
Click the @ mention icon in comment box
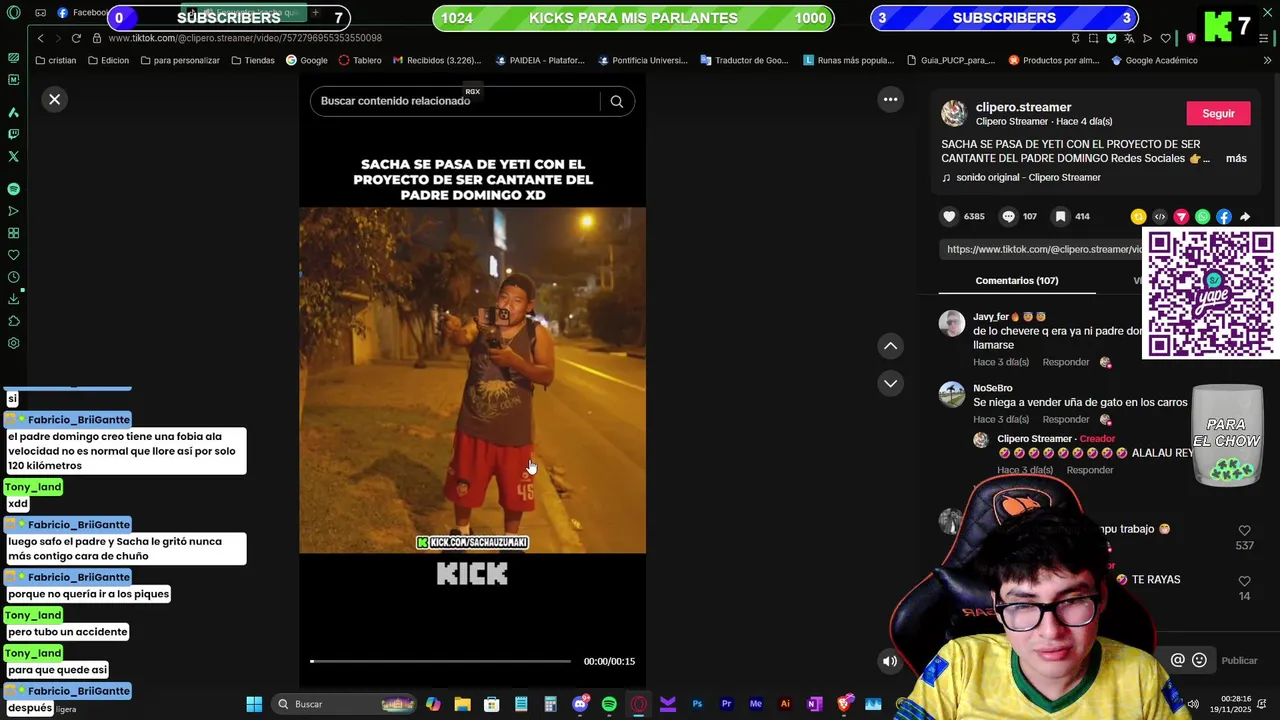tap(1177, 660)
